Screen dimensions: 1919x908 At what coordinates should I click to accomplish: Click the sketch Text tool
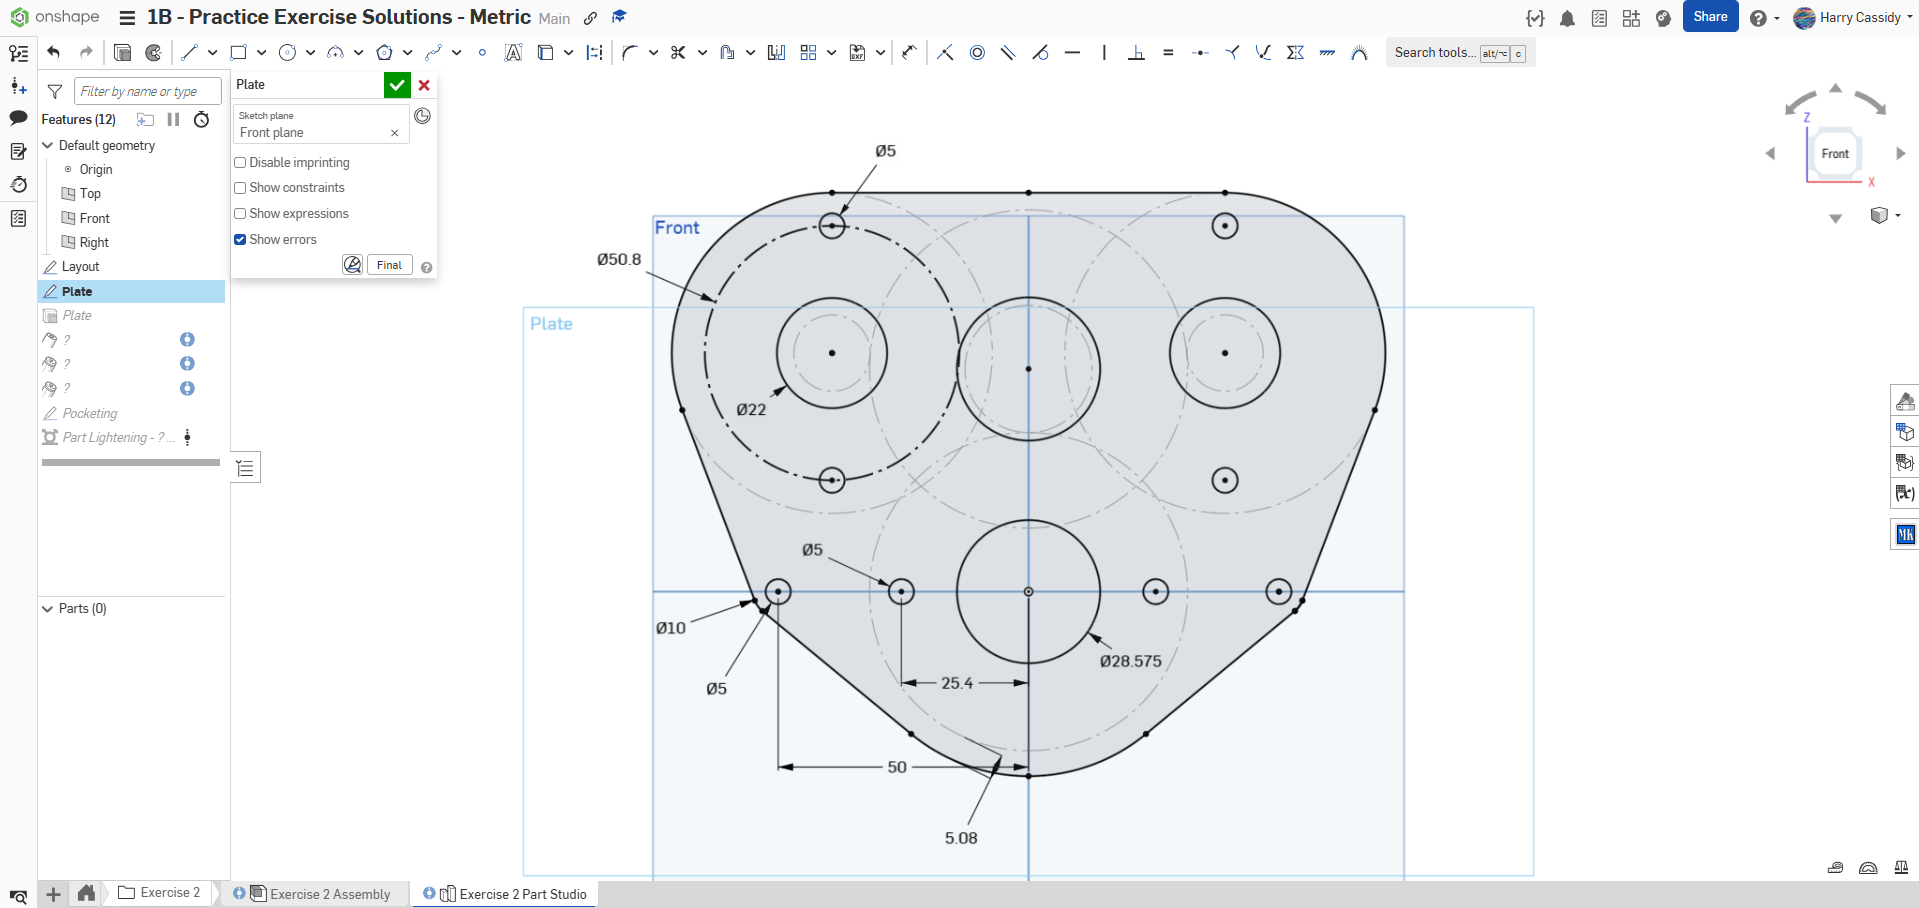(x=513, y=53)
